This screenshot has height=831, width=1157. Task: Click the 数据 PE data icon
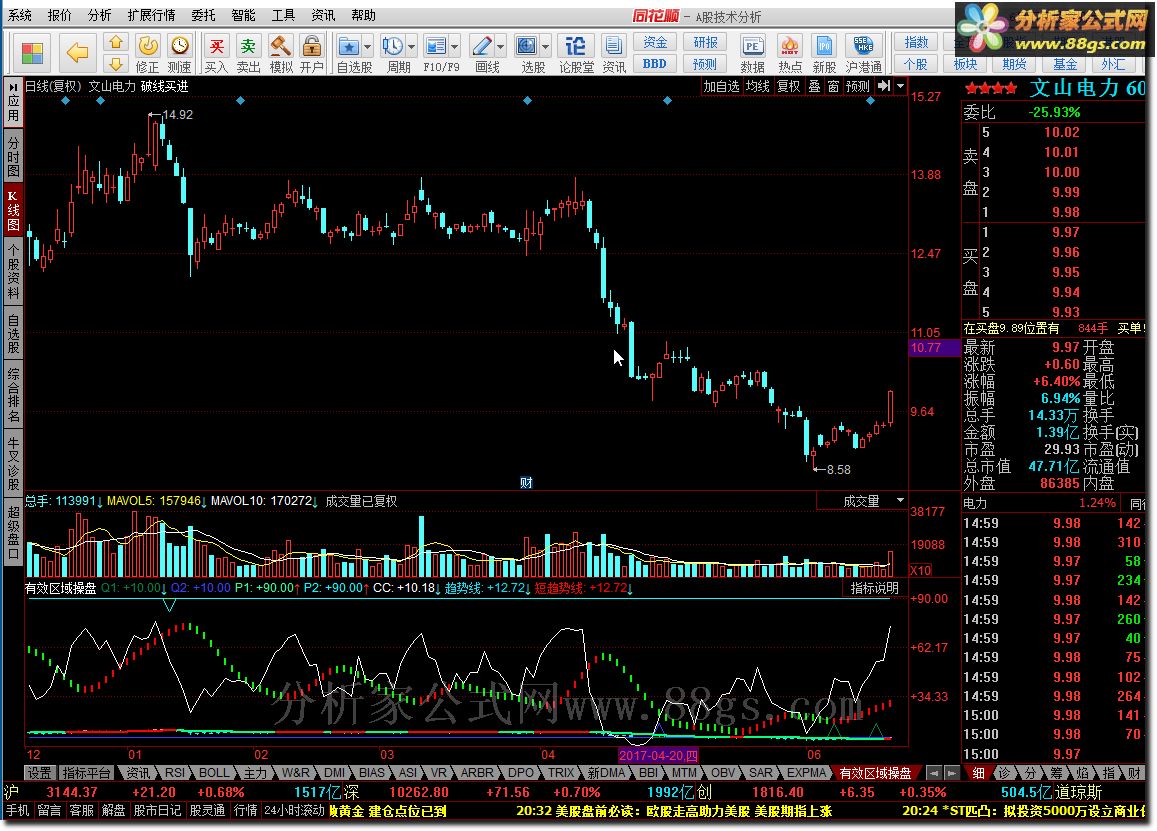coord(752,46)
